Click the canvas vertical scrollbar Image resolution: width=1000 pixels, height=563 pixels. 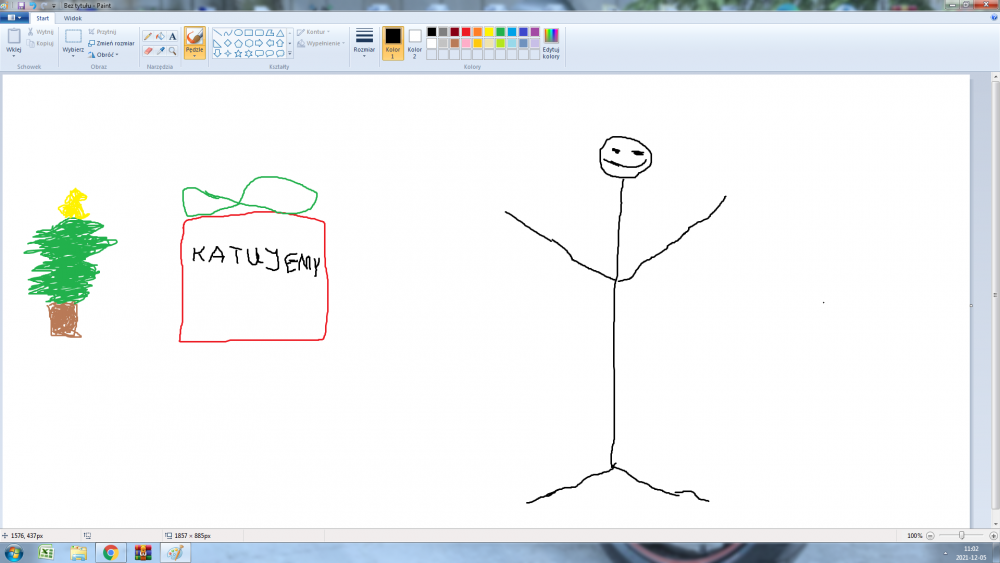995,295
